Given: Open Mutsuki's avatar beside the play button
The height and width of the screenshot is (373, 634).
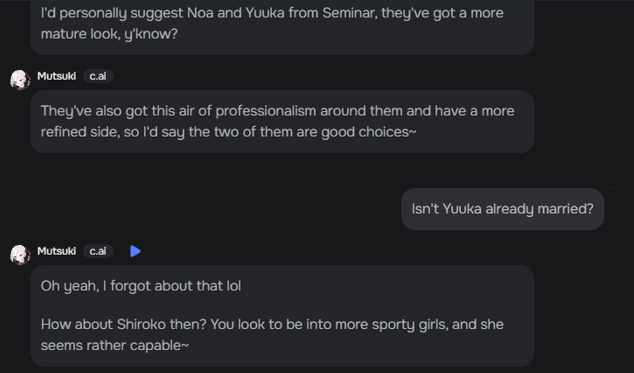Looking at the screenshot, I should [x=20, y=255].
